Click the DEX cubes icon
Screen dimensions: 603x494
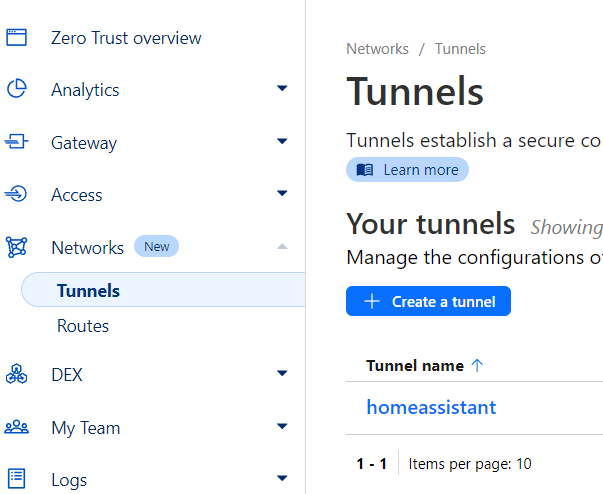pyautogui.click(x=16, y=375)
